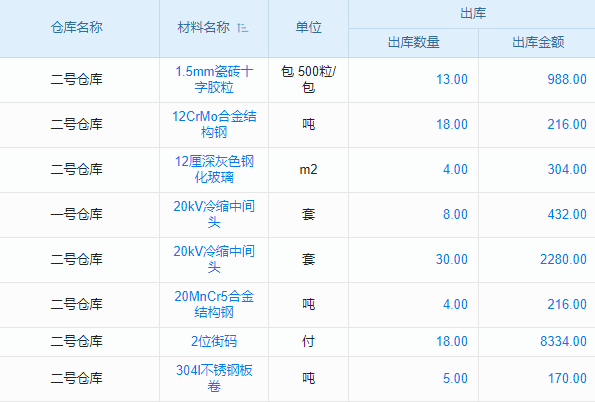Select 套 unit cell in the 2280.00 row
Viewport: 595px width, 402px height.
(x=309, y=259)
